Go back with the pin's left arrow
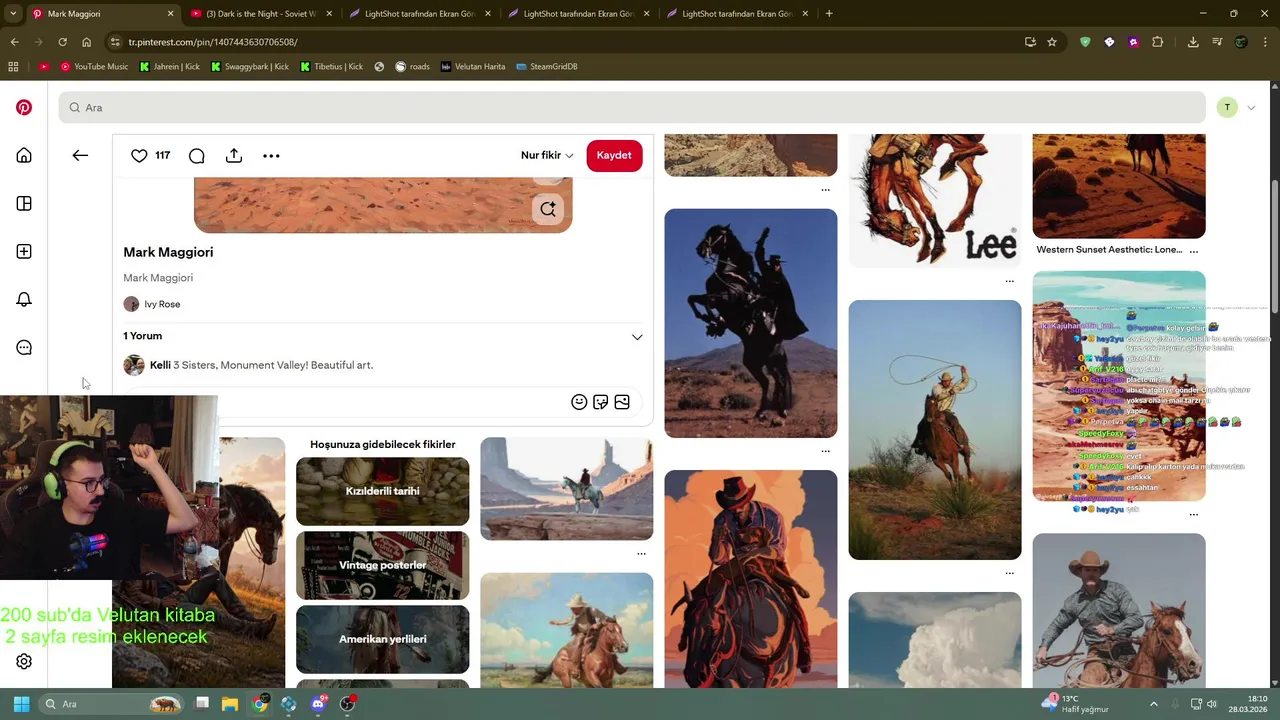1280x720 pixels. (80, 155)
